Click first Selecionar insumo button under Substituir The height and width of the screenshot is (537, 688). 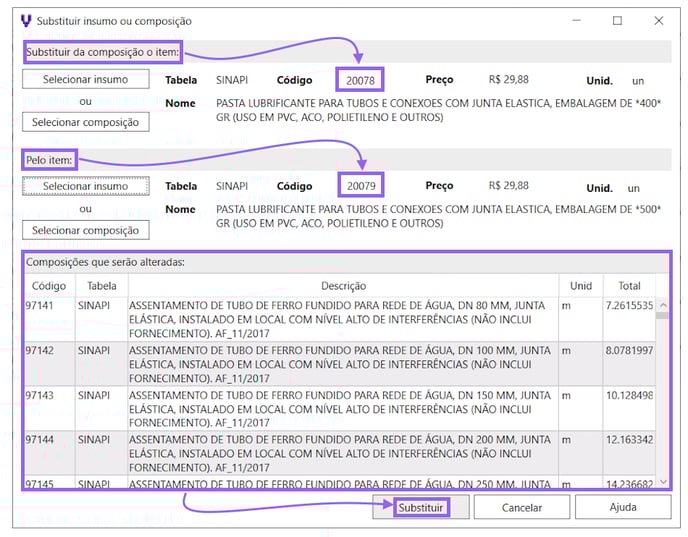(86, 79)
